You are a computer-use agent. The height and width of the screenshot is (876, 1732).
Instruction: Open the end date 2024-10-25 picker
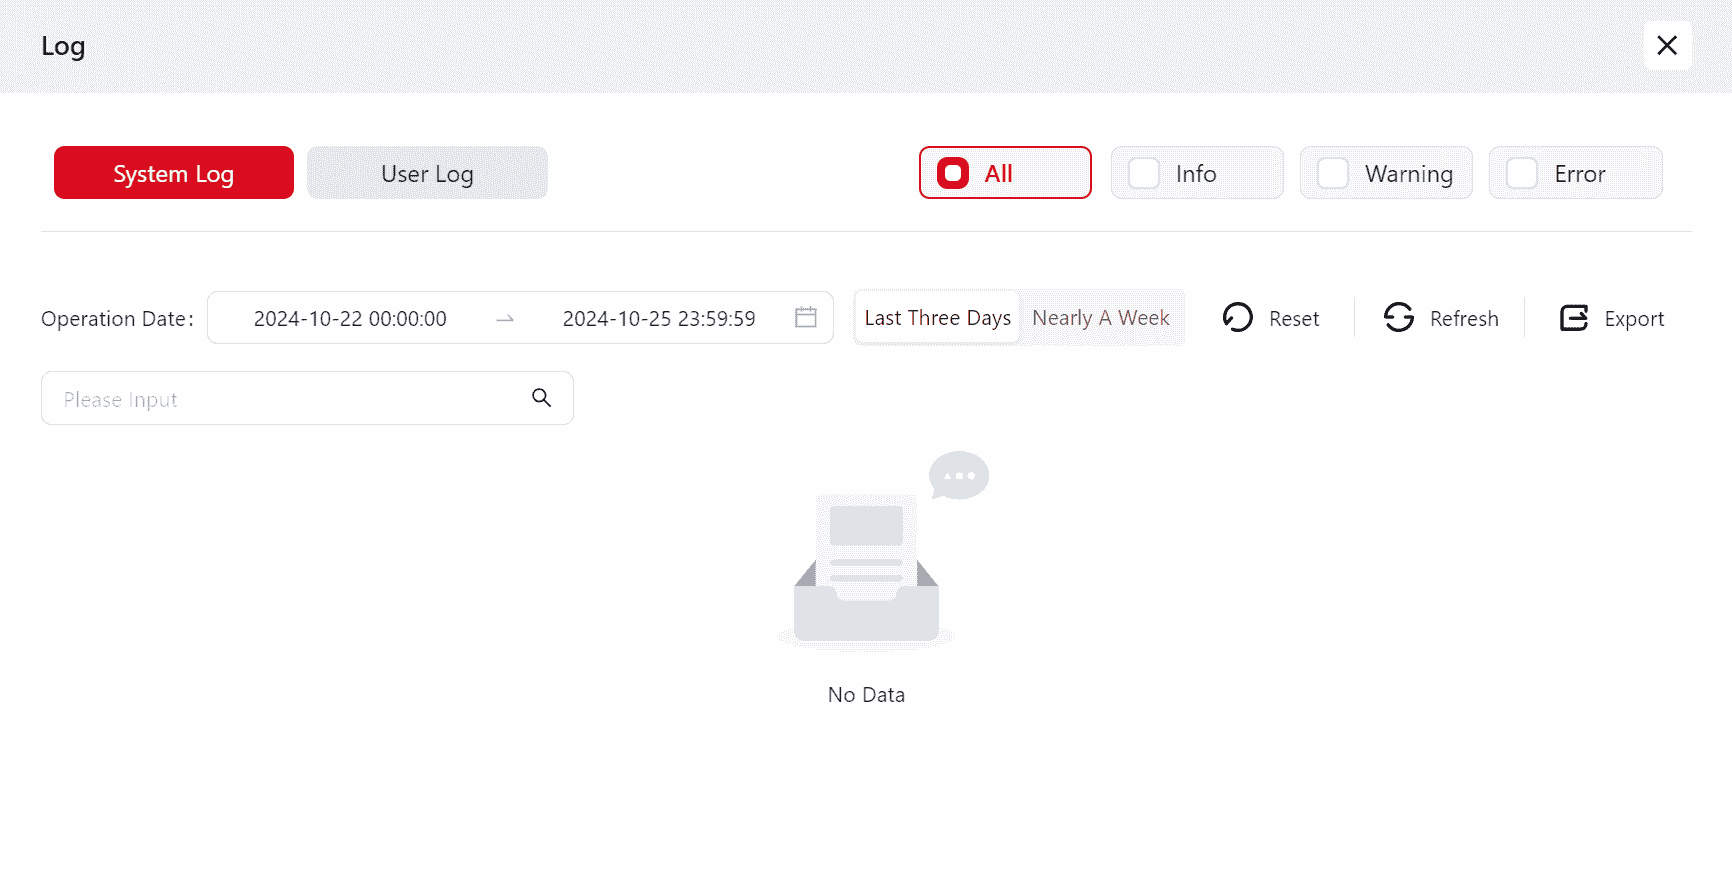659,319
